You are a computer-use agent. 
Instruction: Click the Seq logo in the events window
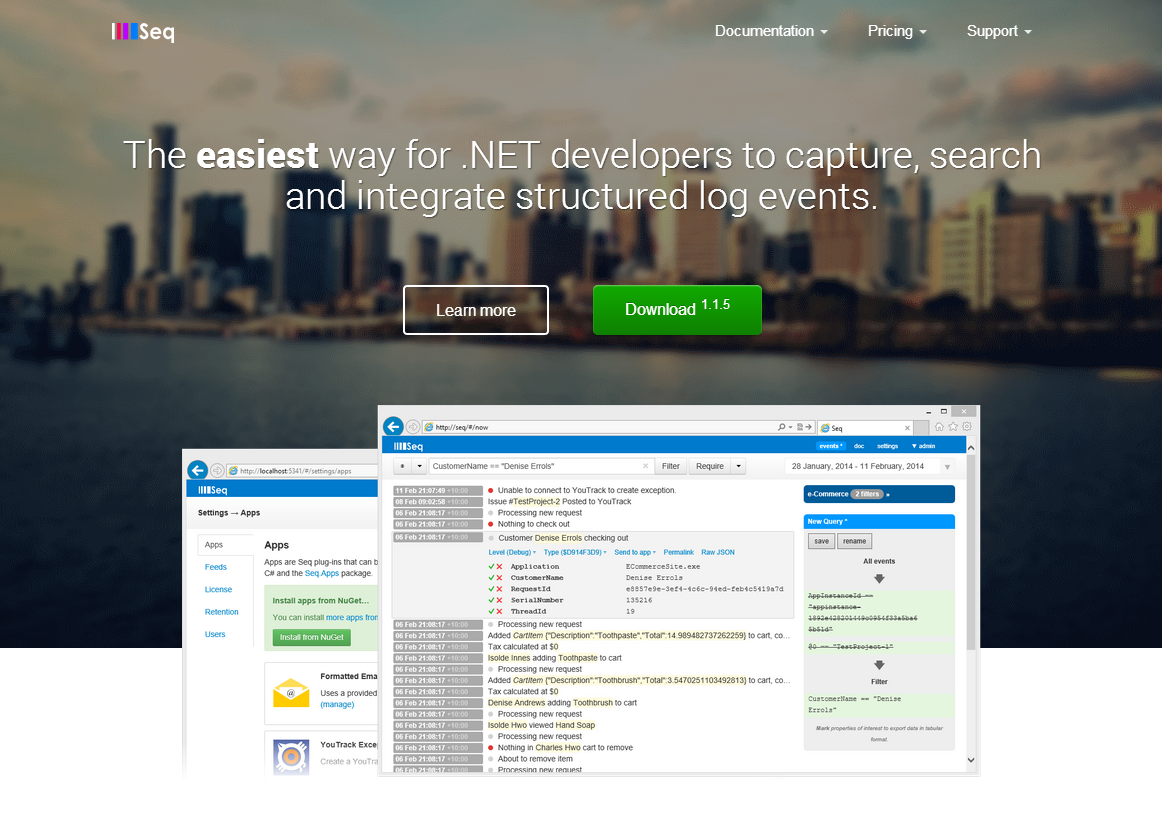click(x=408, y=446)
